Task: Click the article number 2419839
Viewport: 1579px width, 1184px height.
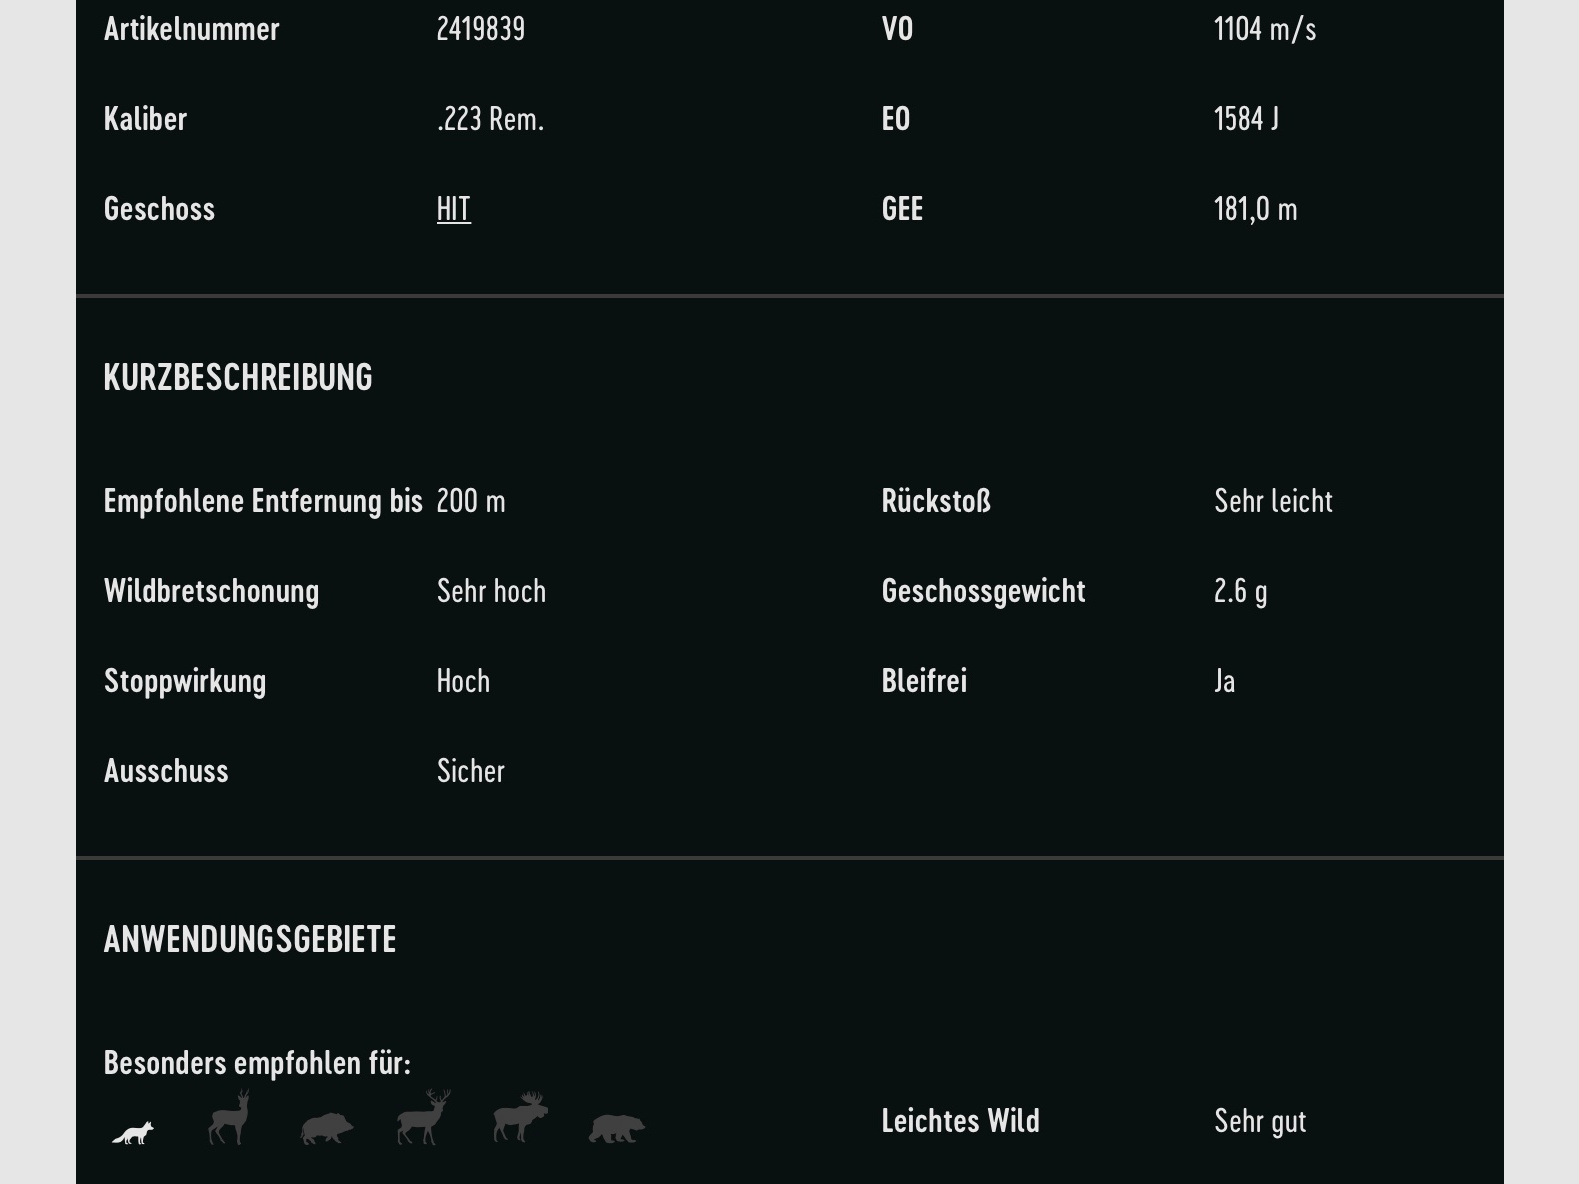Action: pyautogui.click(x=480, y=29)
